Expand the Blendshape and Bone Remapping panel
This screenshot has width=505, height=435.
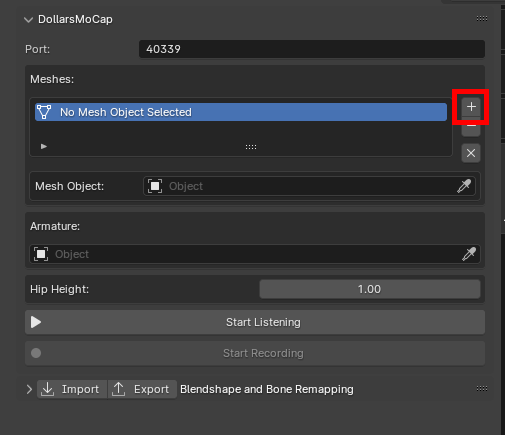click(x=29, y=389)
